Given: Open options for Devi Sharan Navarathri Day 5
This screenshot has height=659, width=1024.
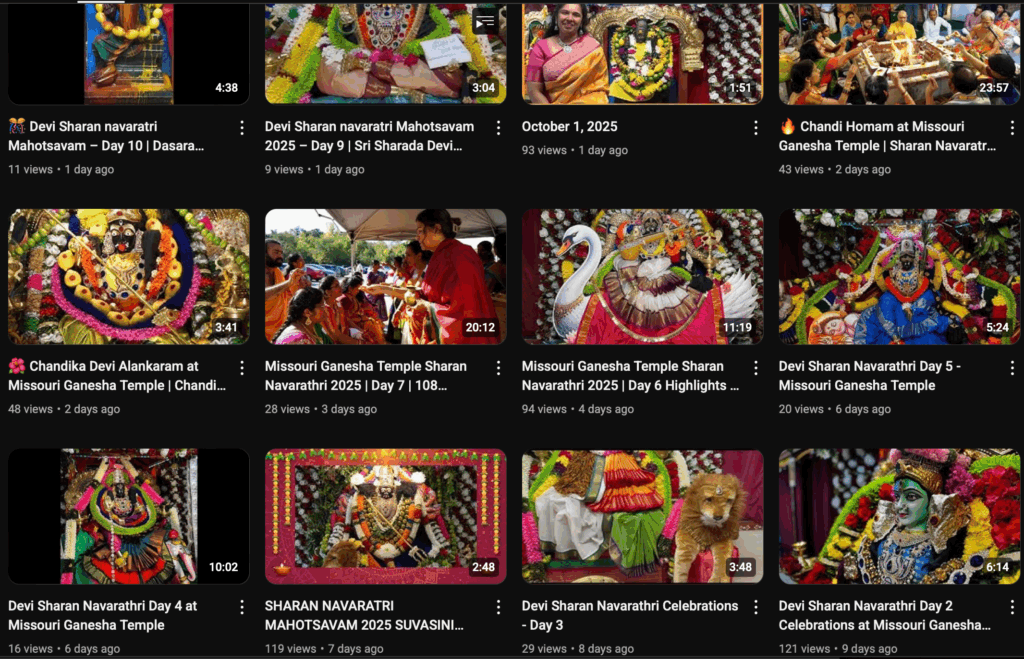Looking at the screenshot, I should tap(1012, 368).
